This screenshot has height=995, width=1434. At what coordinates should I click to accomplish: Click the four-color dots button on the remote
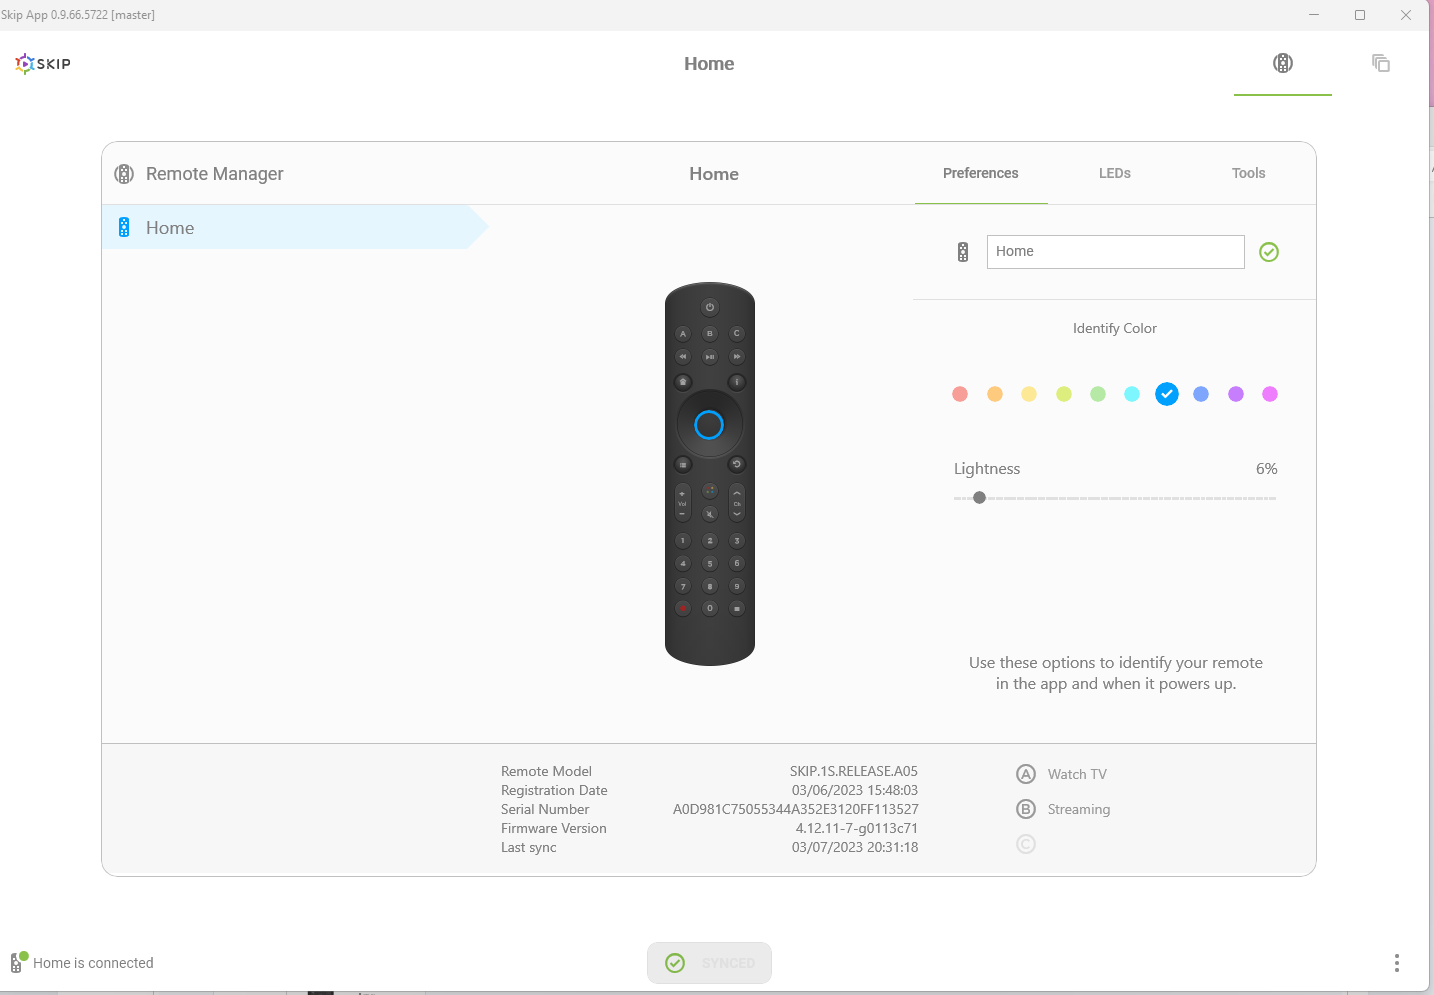point(710,491)
